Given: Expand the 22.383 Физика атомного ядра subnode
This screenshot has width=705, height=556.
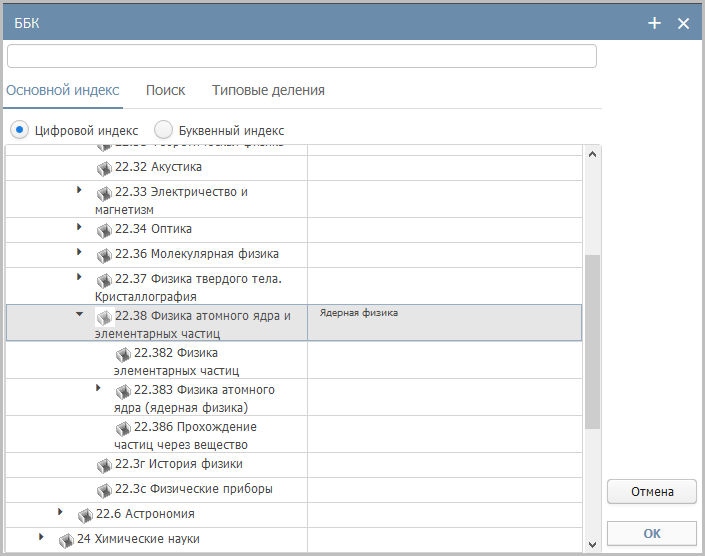Looking at the screenshot, I should tap(98, 387).
